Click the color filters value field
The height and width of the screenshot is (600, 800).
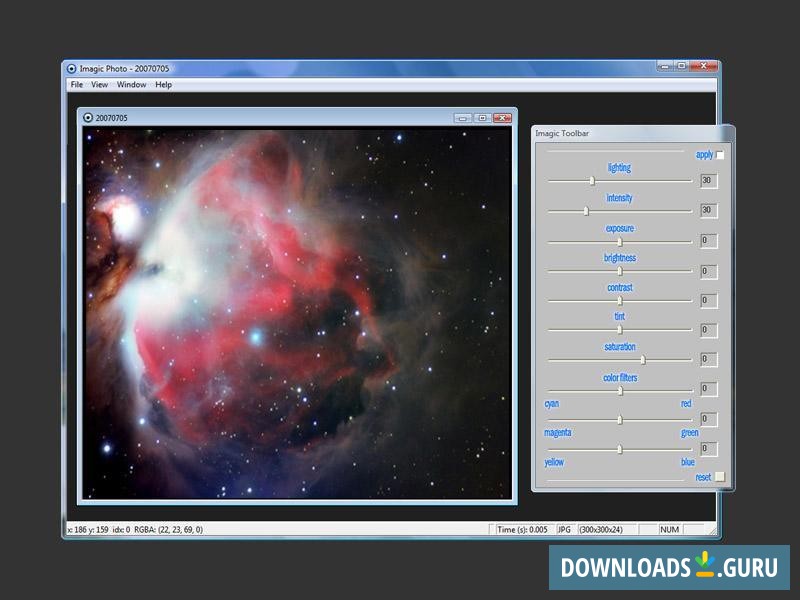click(x=709, y=389)
